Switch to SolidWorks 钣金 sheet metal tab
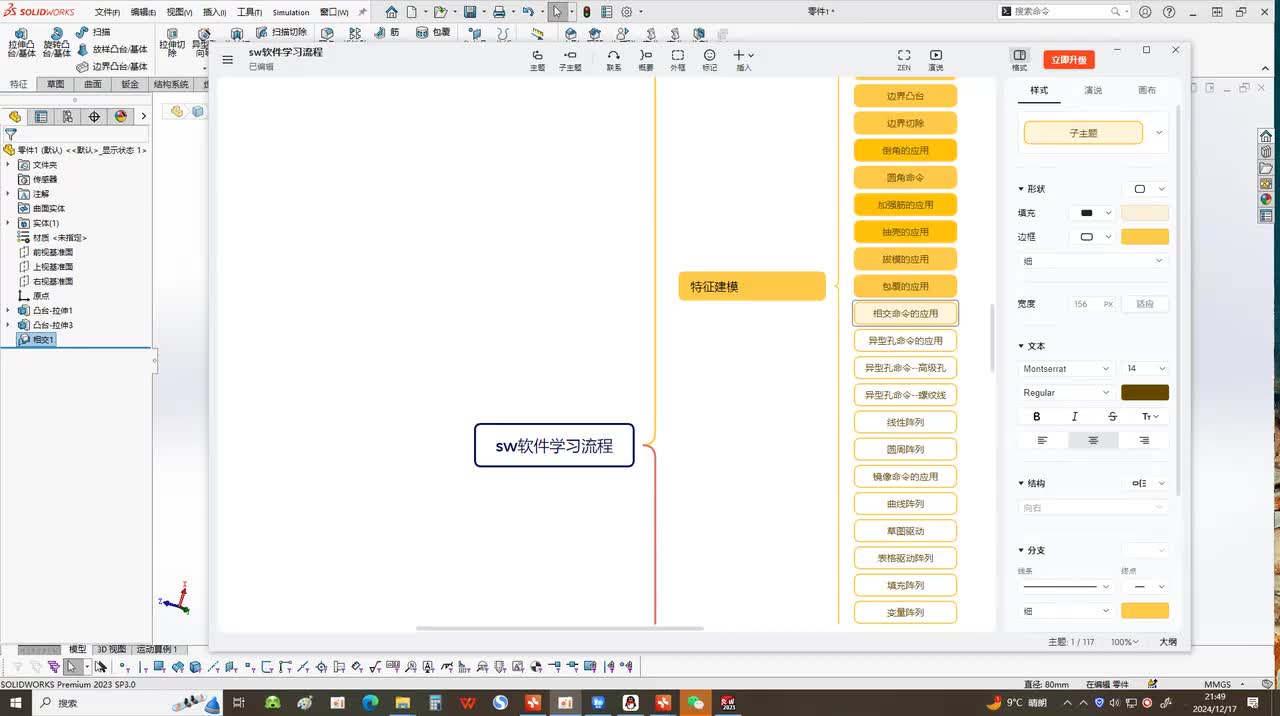 click(129, 85)
